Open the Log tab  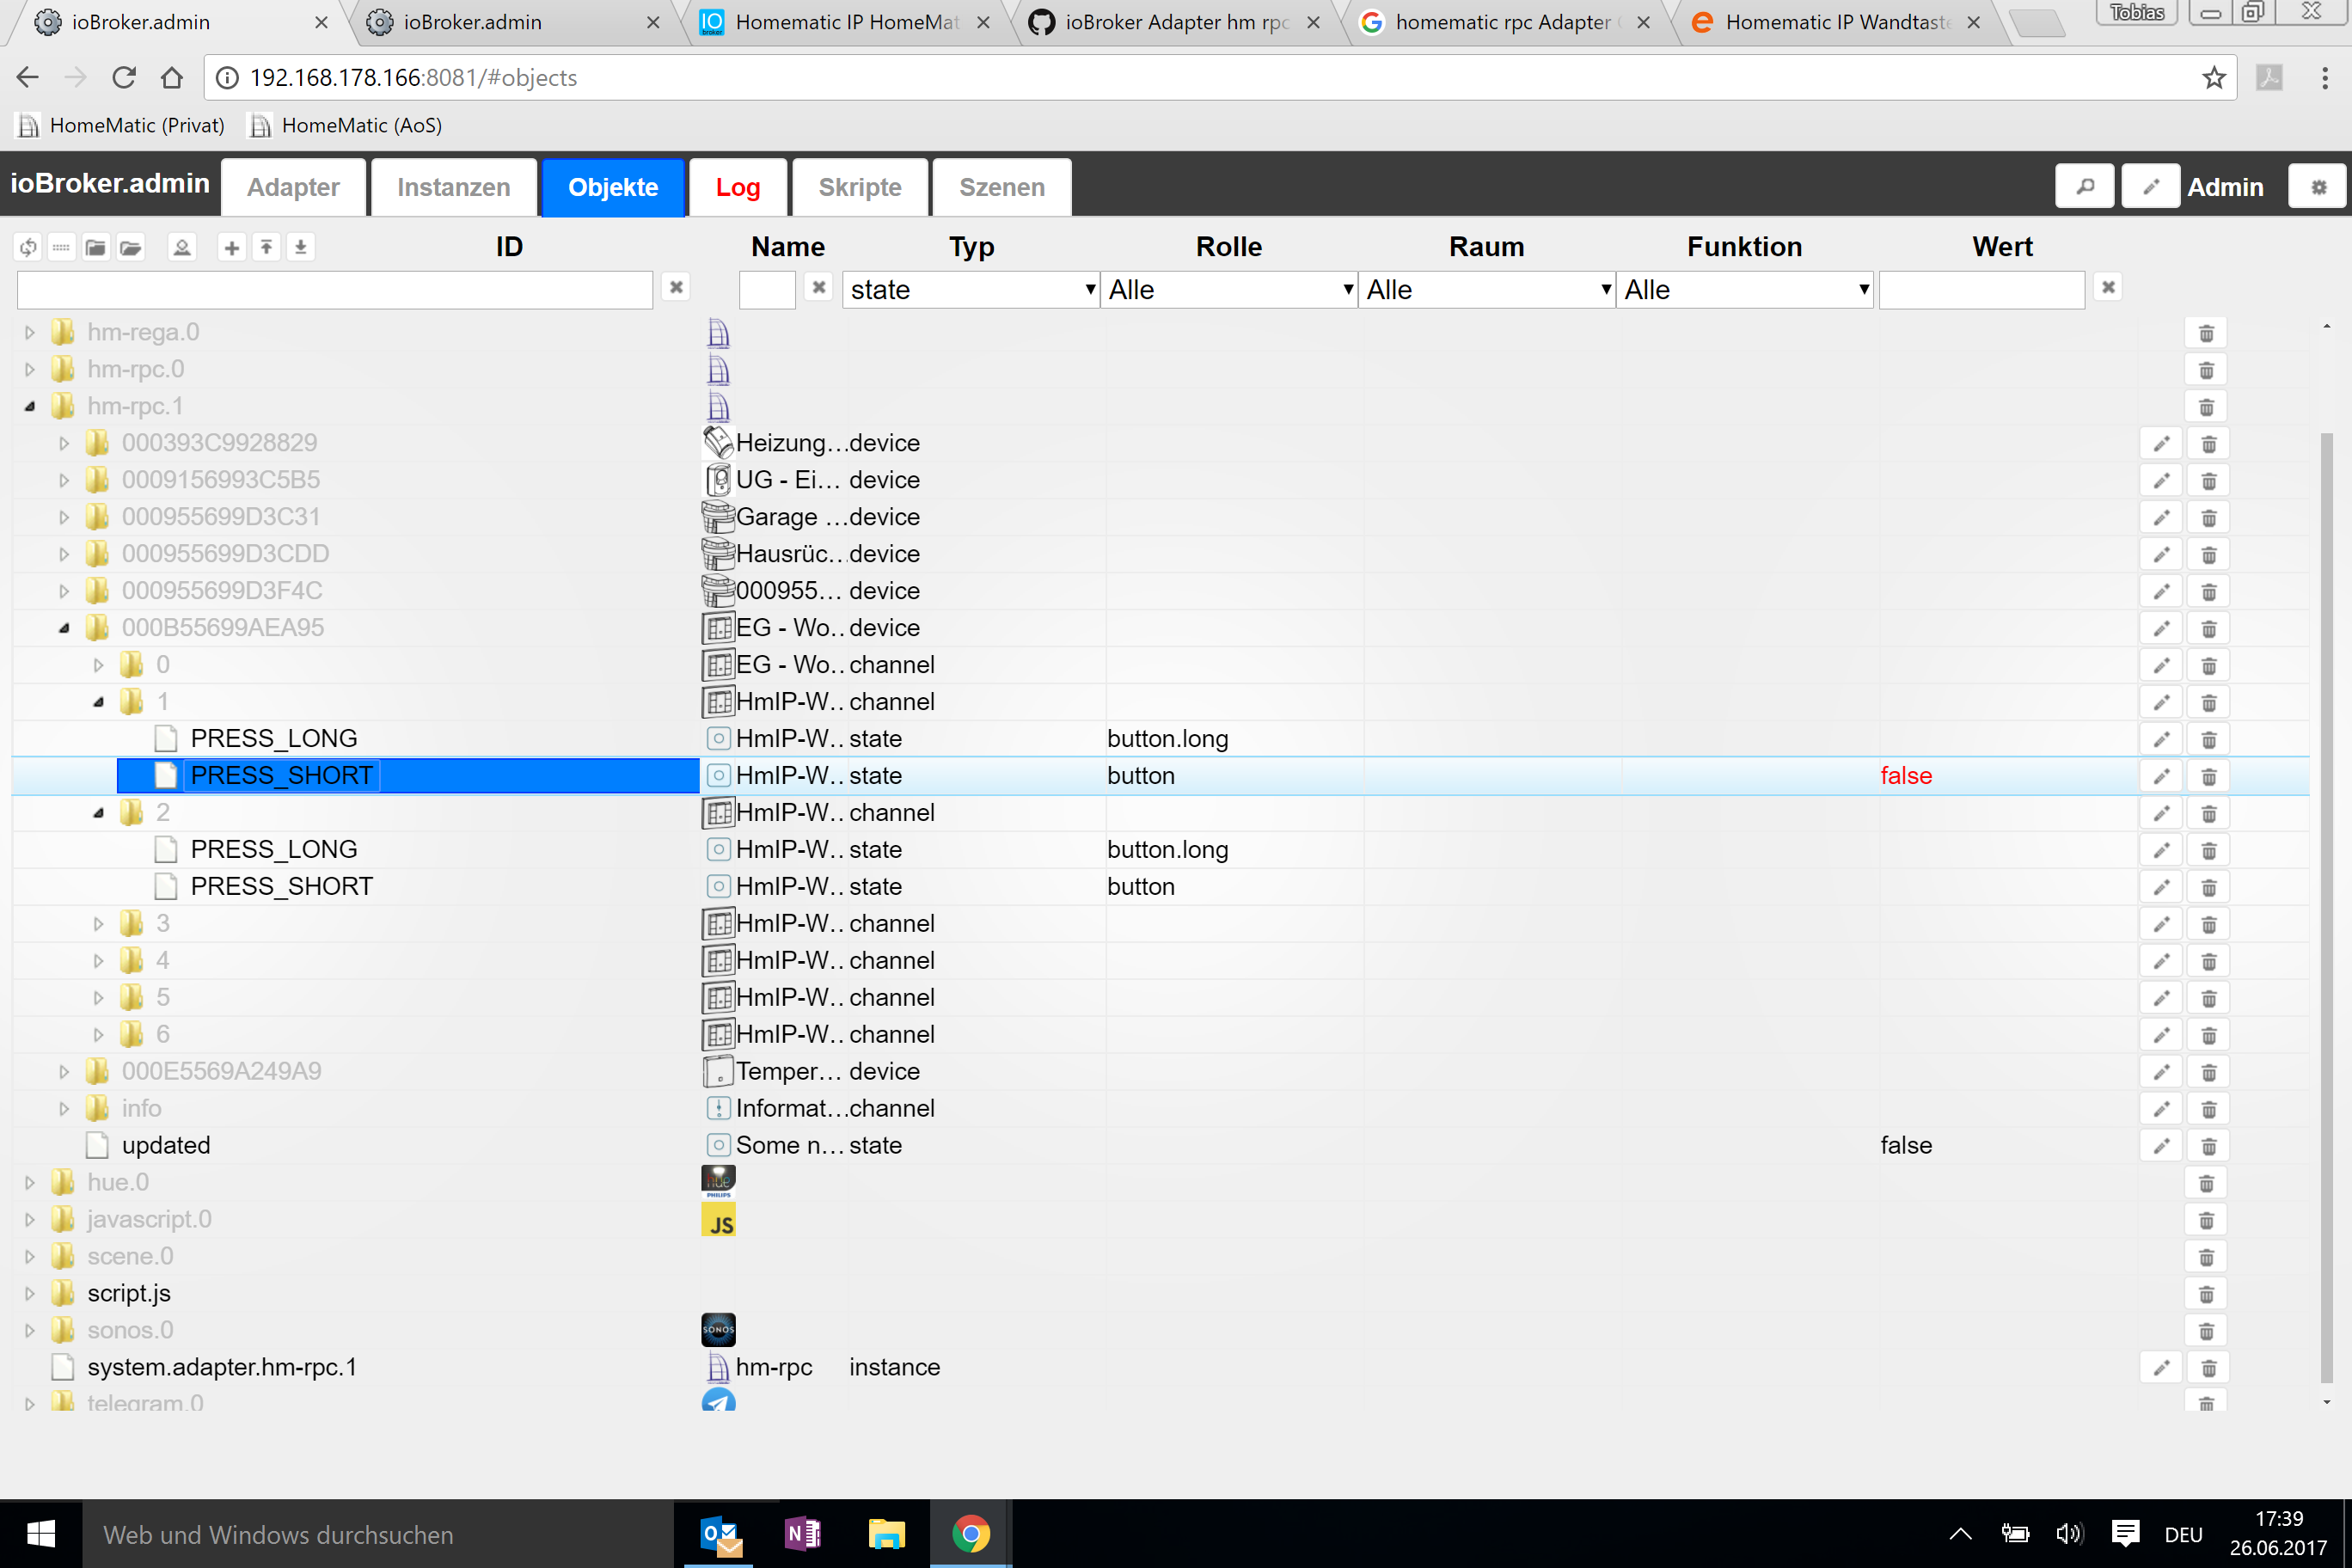coord(737,187)
